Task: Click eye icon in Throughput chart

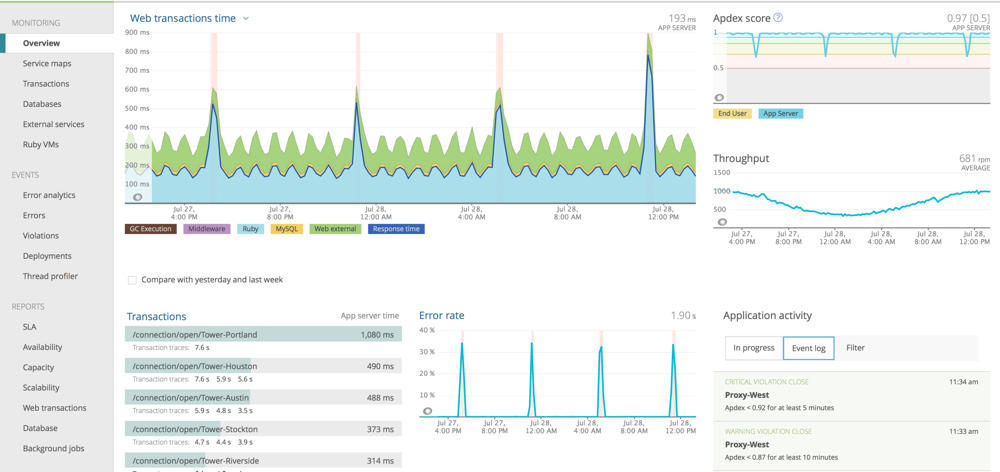Action: [x=722, y=222]
